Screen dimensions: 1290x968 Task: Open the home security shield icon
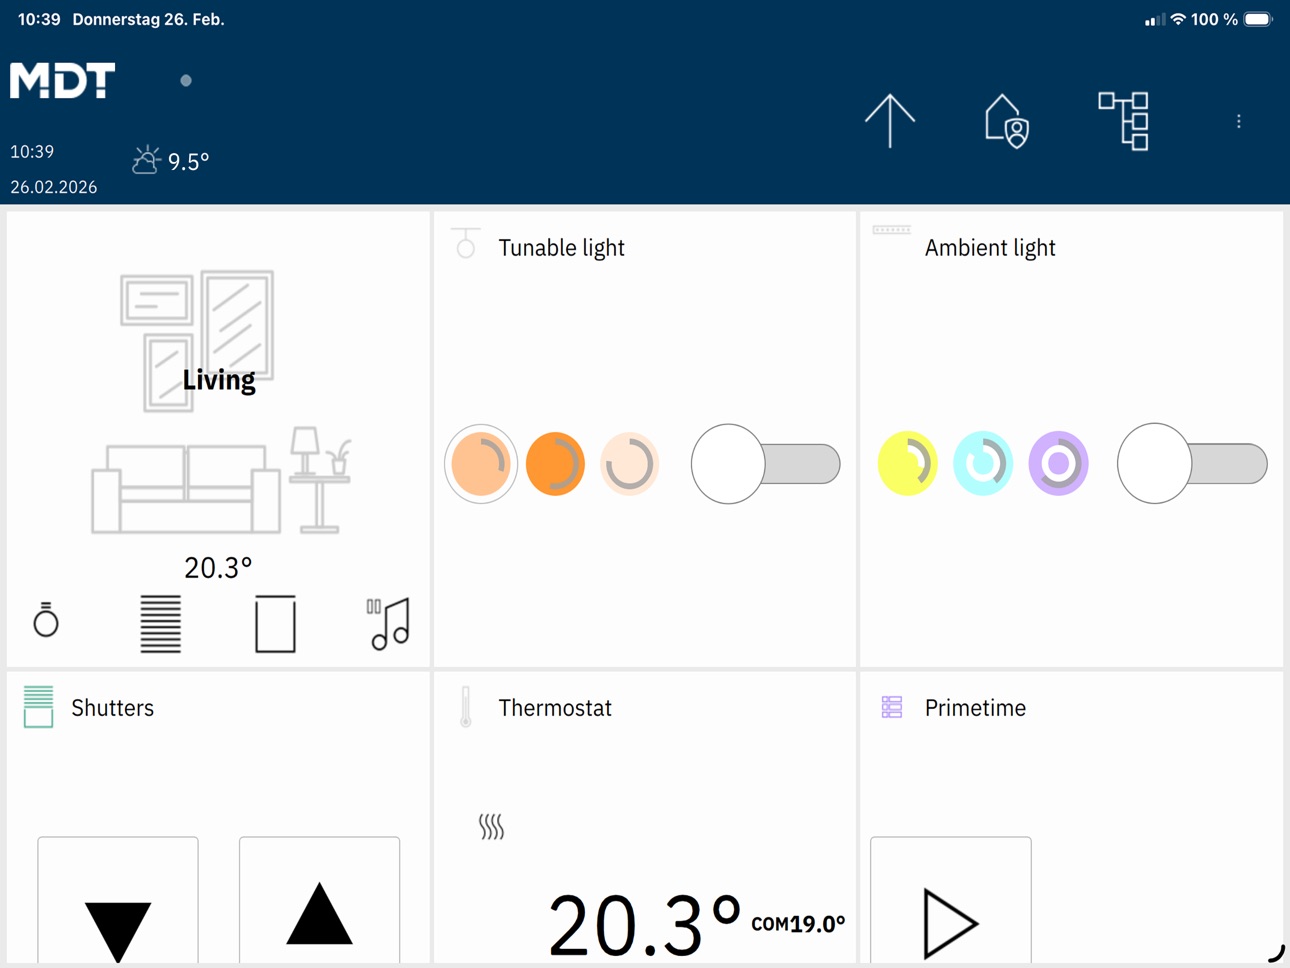coord(1007,122)
